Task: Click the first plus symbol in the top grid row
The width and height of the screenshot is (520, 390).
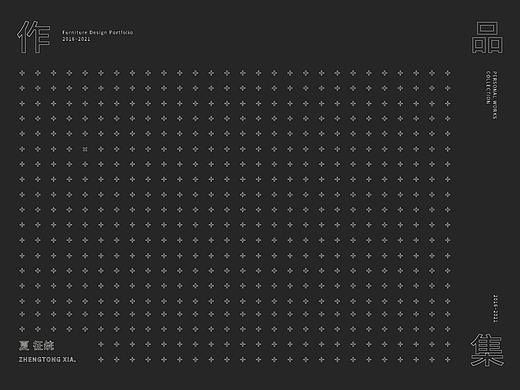Action: click(22, 73)
